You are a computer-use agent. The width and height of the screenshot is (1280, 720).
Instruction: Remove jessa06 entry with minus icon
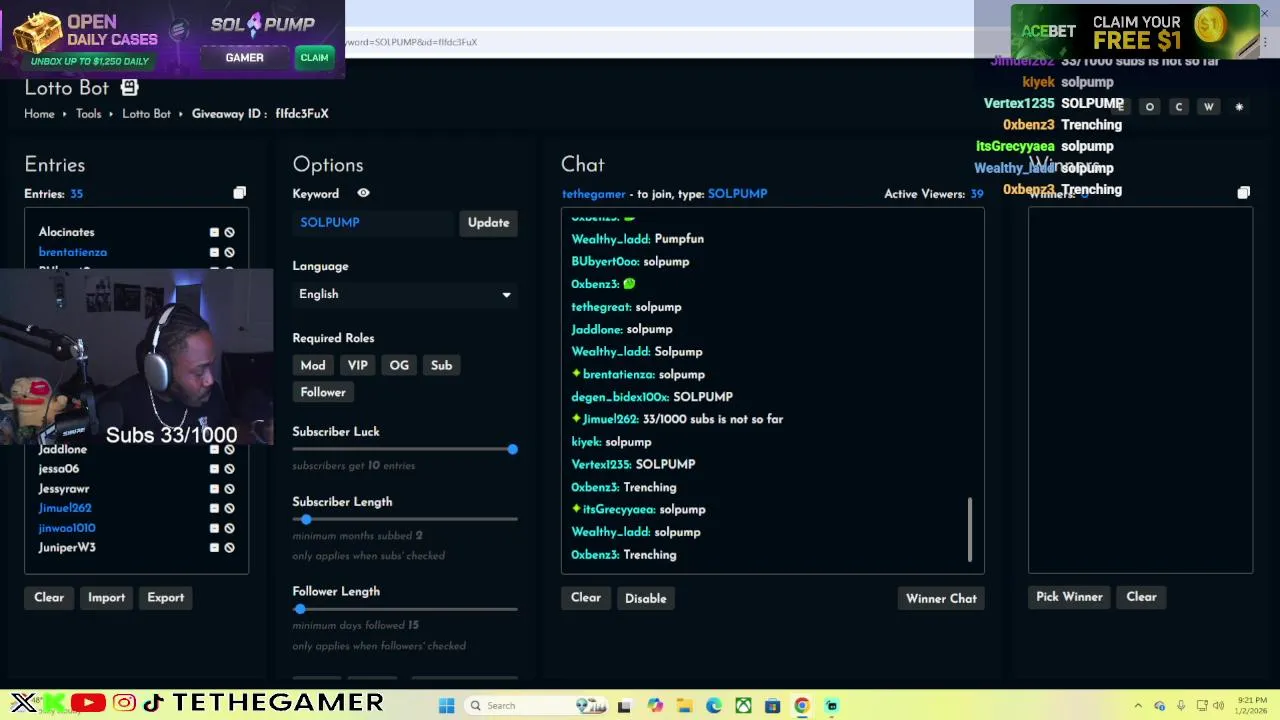click(214, 469)
